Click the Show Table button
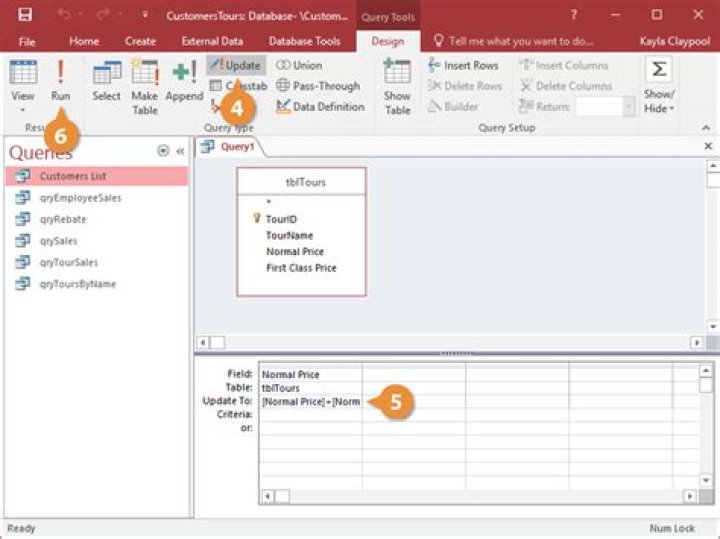Image resolution: width=720 pixels, height=539 pixels. click(x=397, y=86)
